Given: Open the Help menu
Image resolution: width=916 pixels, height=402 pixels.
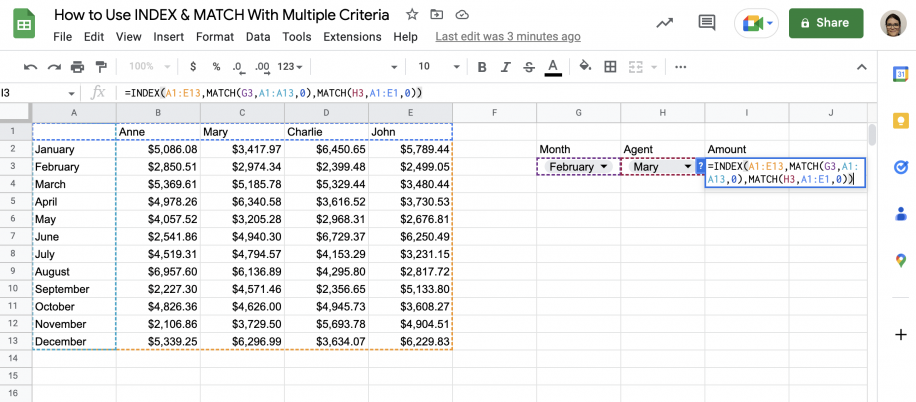Looking at the screenshot, I should [405, 37].
